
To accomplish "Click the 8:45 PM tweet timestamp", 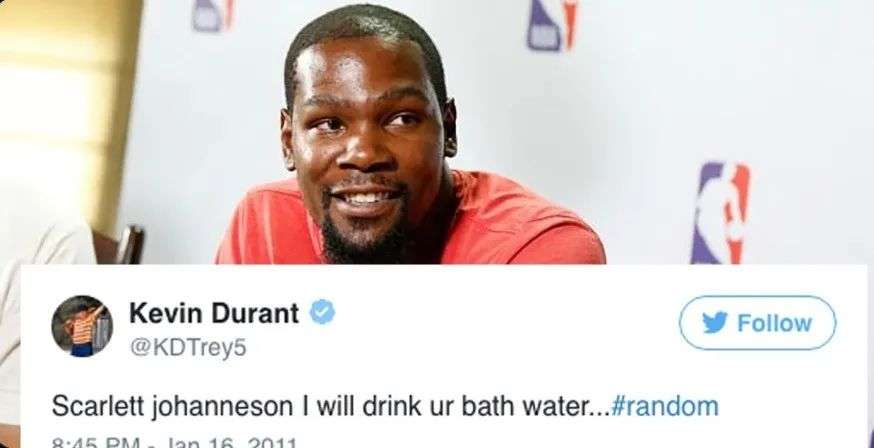I will [x=95, y=444].
